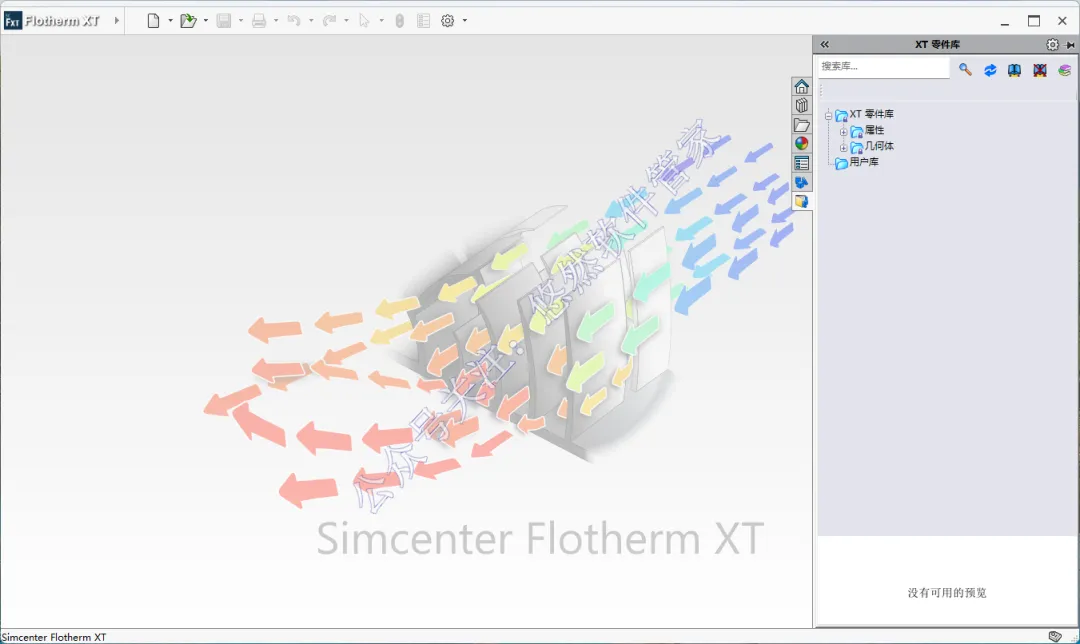
Task: Create a new document with the blank page icon
Action: pos(153,21)
